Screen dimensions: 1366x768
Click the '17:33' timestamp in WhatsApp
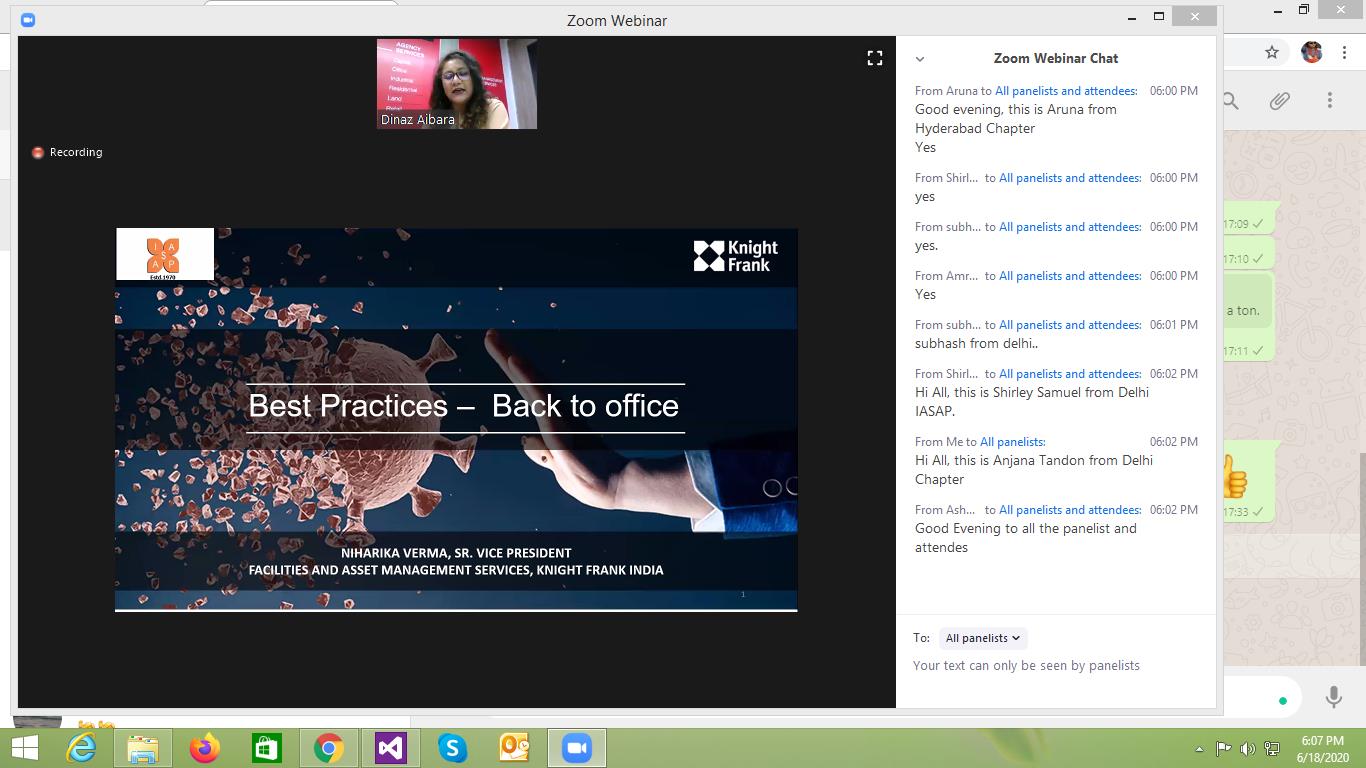click(1236, 513)
